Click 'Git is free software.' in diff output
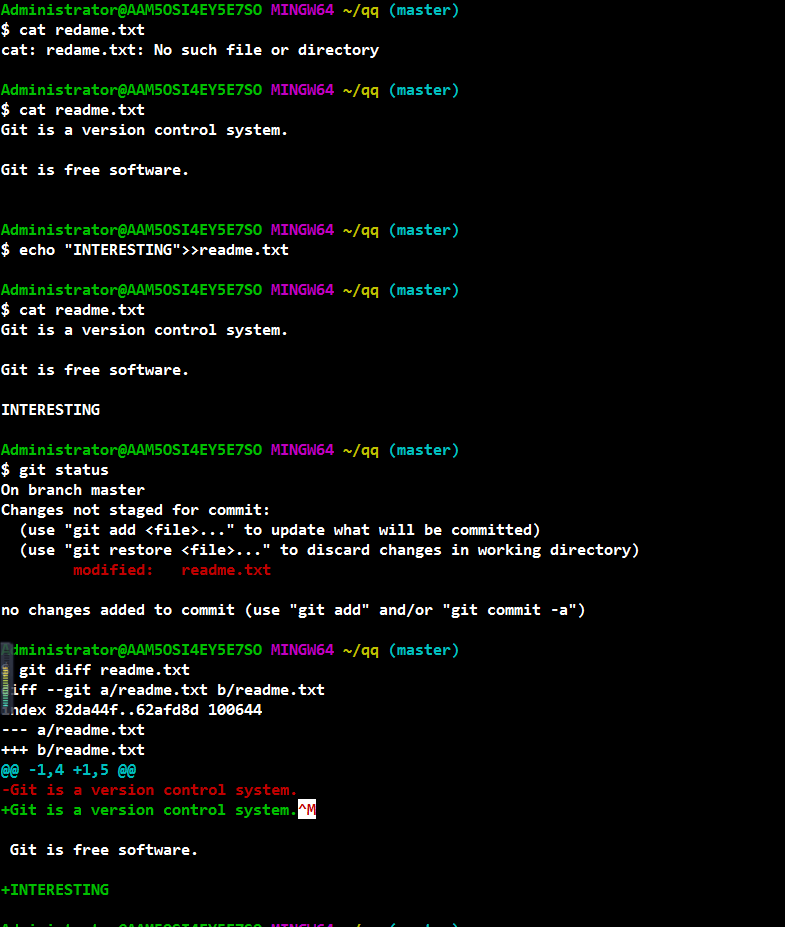Image resolution: width=785 pixels, height=927 pixels. 103,850
